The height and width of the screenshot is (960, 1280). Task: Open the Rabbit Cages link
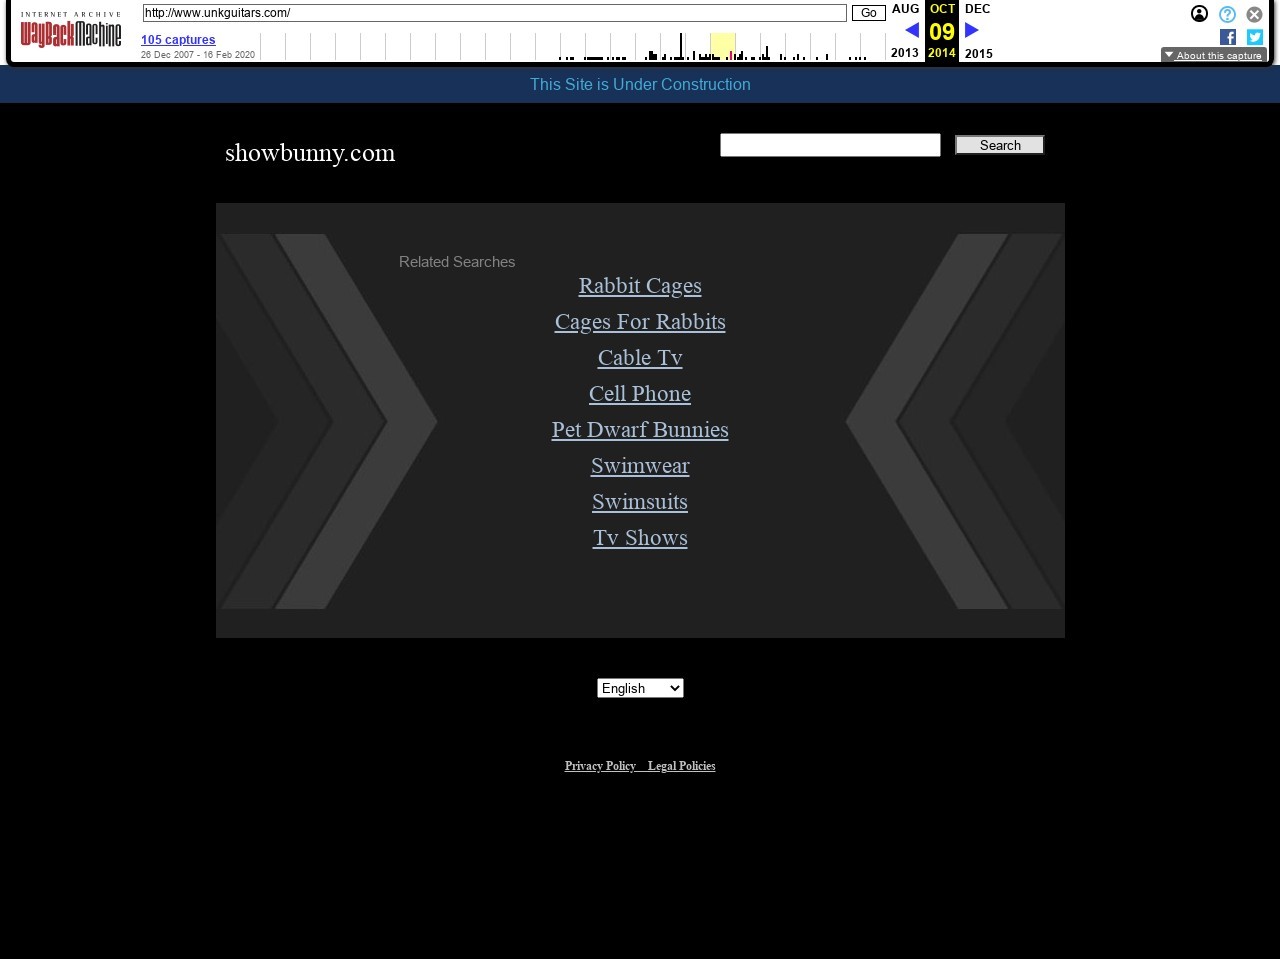pyautogui.click(x=640, y=286)
